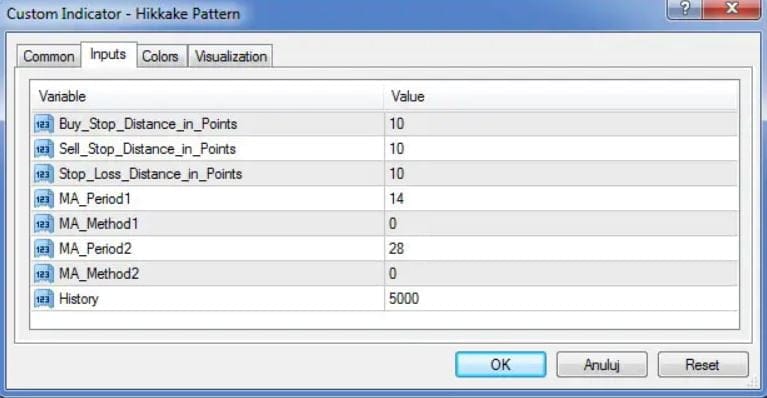Viewport: 767px width, 398px height.
Task: Click the Variable column header
Action: 207,96
